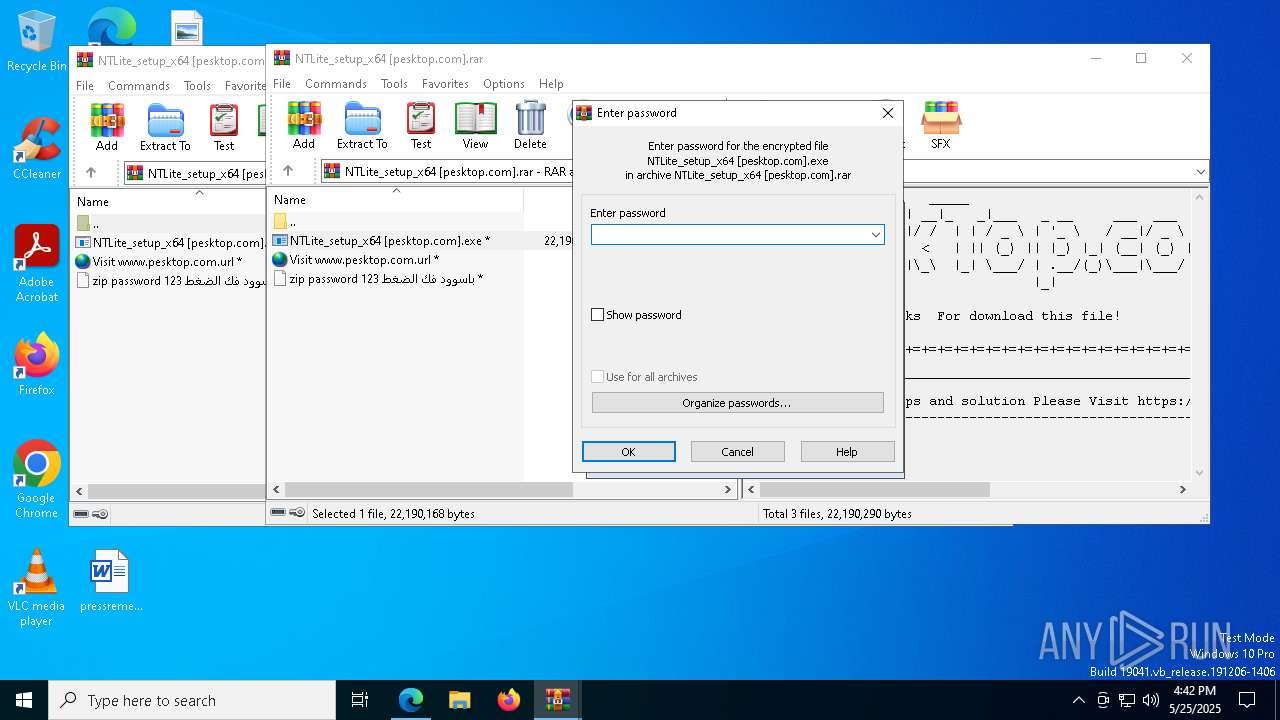The height and width of the screenshot is (720, 1280).
Task: Open Firefox from the taskbar
Action: (x=509, y=700)
